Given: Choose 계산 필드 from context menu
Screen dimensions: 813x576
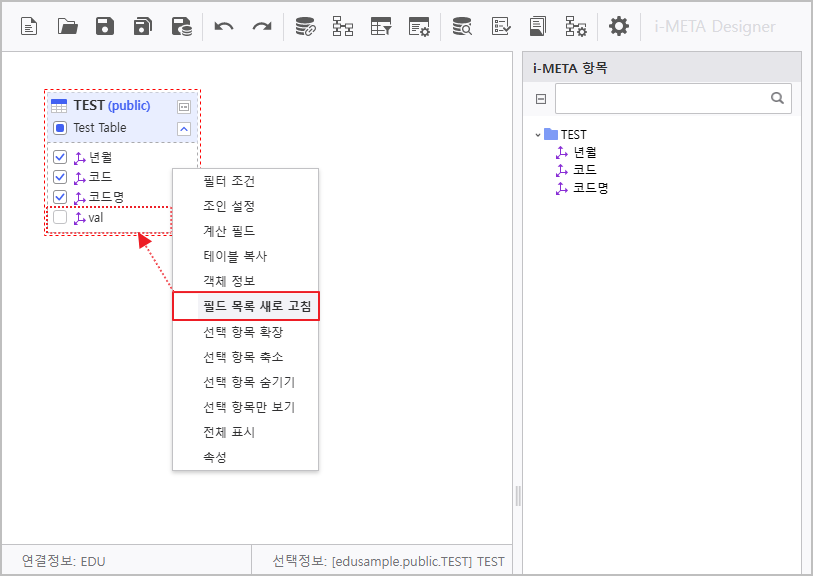Looking at the screenshot, I should [245, 231].
